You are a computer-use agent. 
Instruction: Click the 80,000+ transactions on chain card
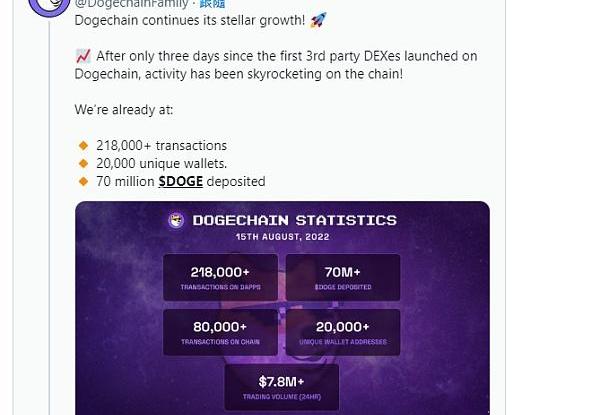tap(220, 332)
